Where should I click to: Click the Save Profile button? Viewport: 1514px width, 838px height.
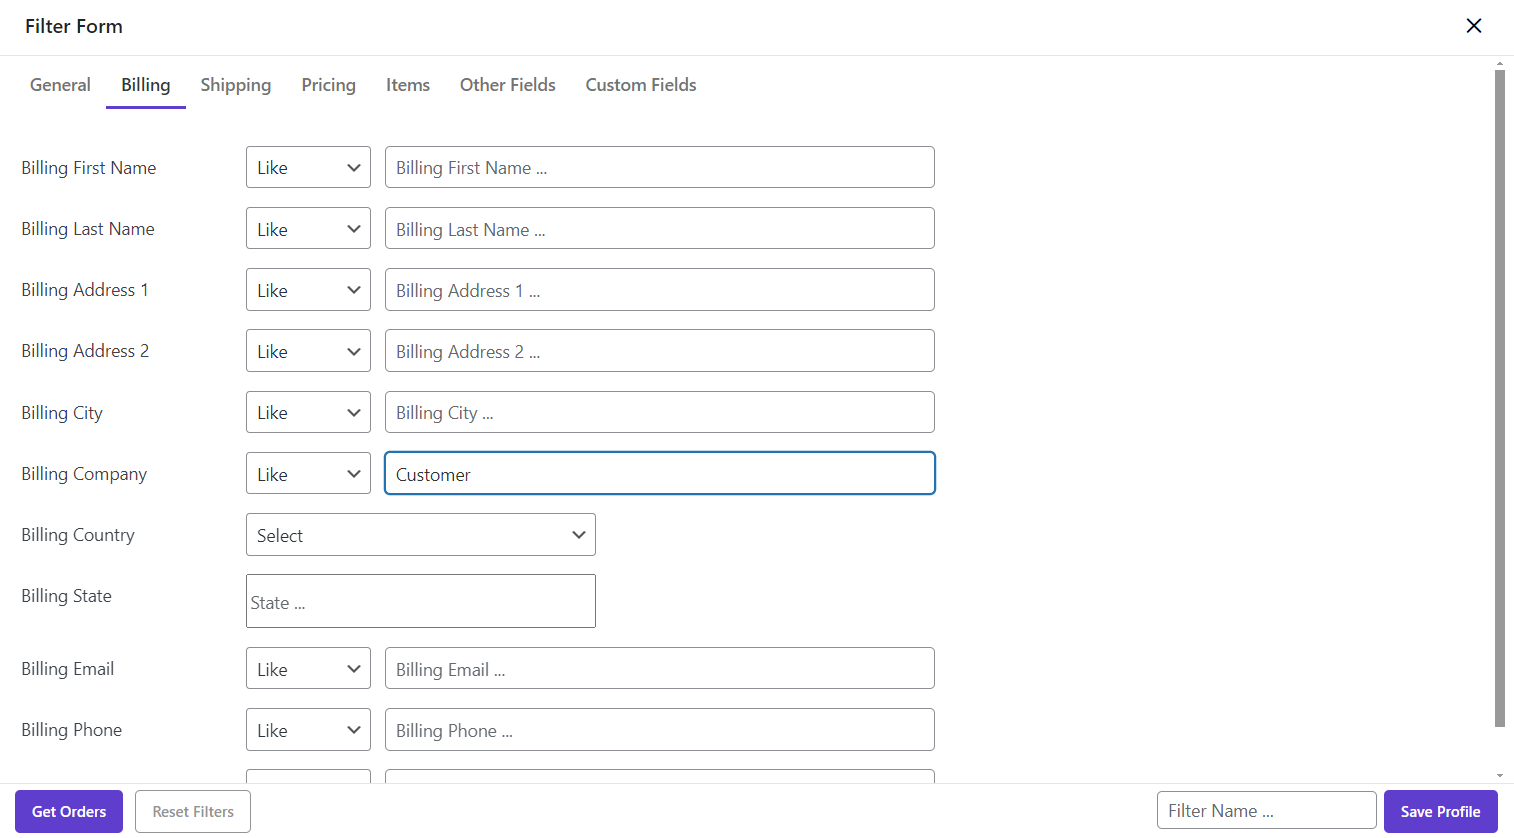pos(1440,811)
